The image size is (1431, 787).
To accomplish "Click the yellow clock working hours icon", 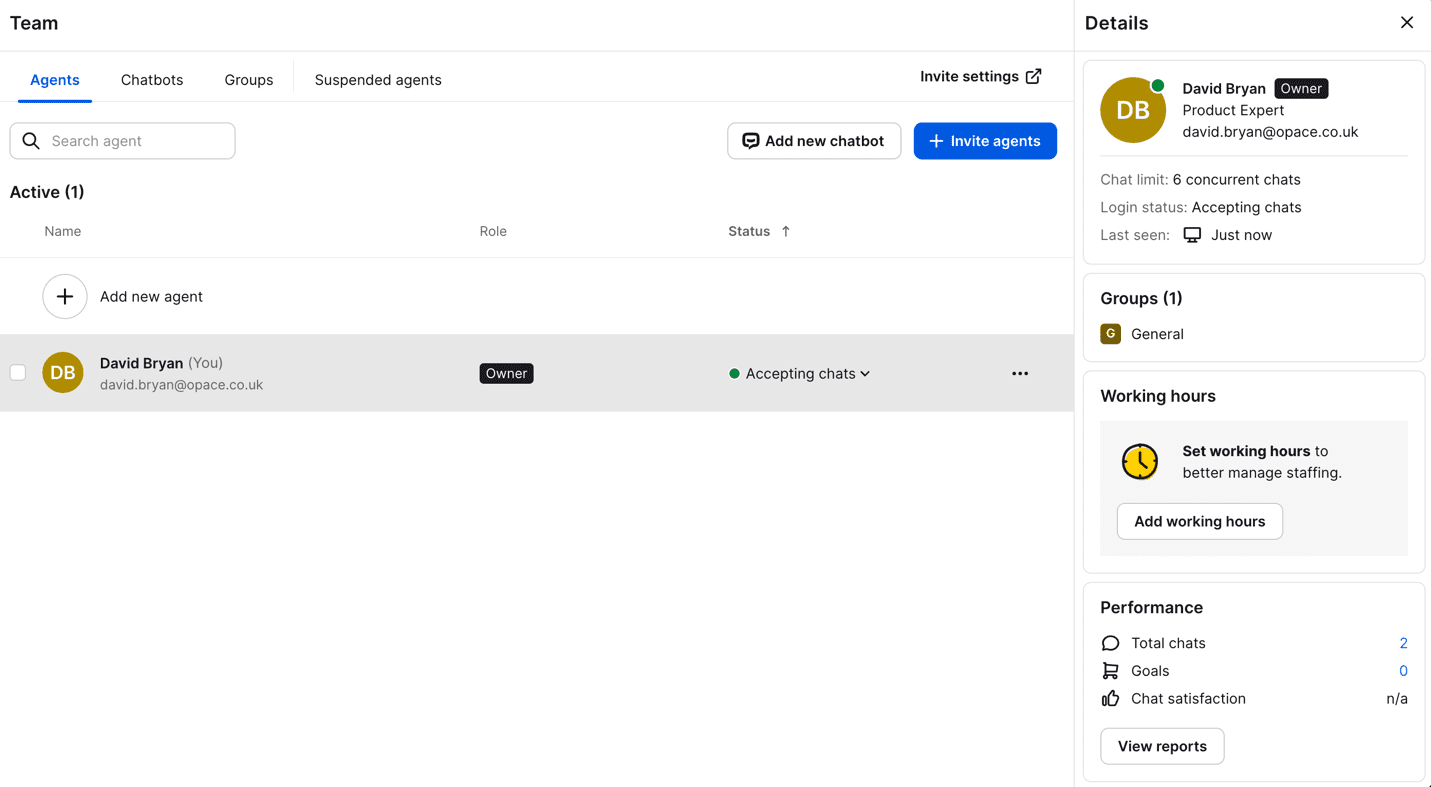I will pos(1139,462).
